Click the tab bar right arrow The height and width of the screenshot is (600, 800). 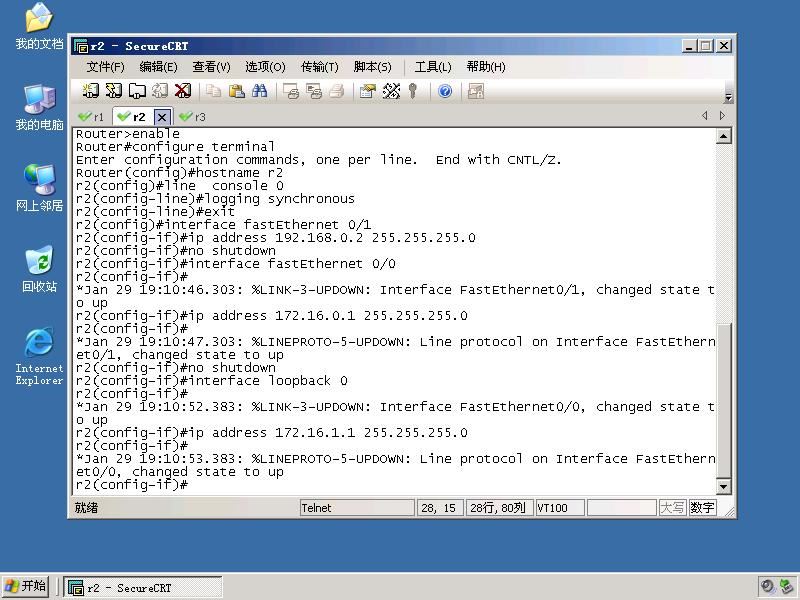pyautogui.click(x=722, y=116)
